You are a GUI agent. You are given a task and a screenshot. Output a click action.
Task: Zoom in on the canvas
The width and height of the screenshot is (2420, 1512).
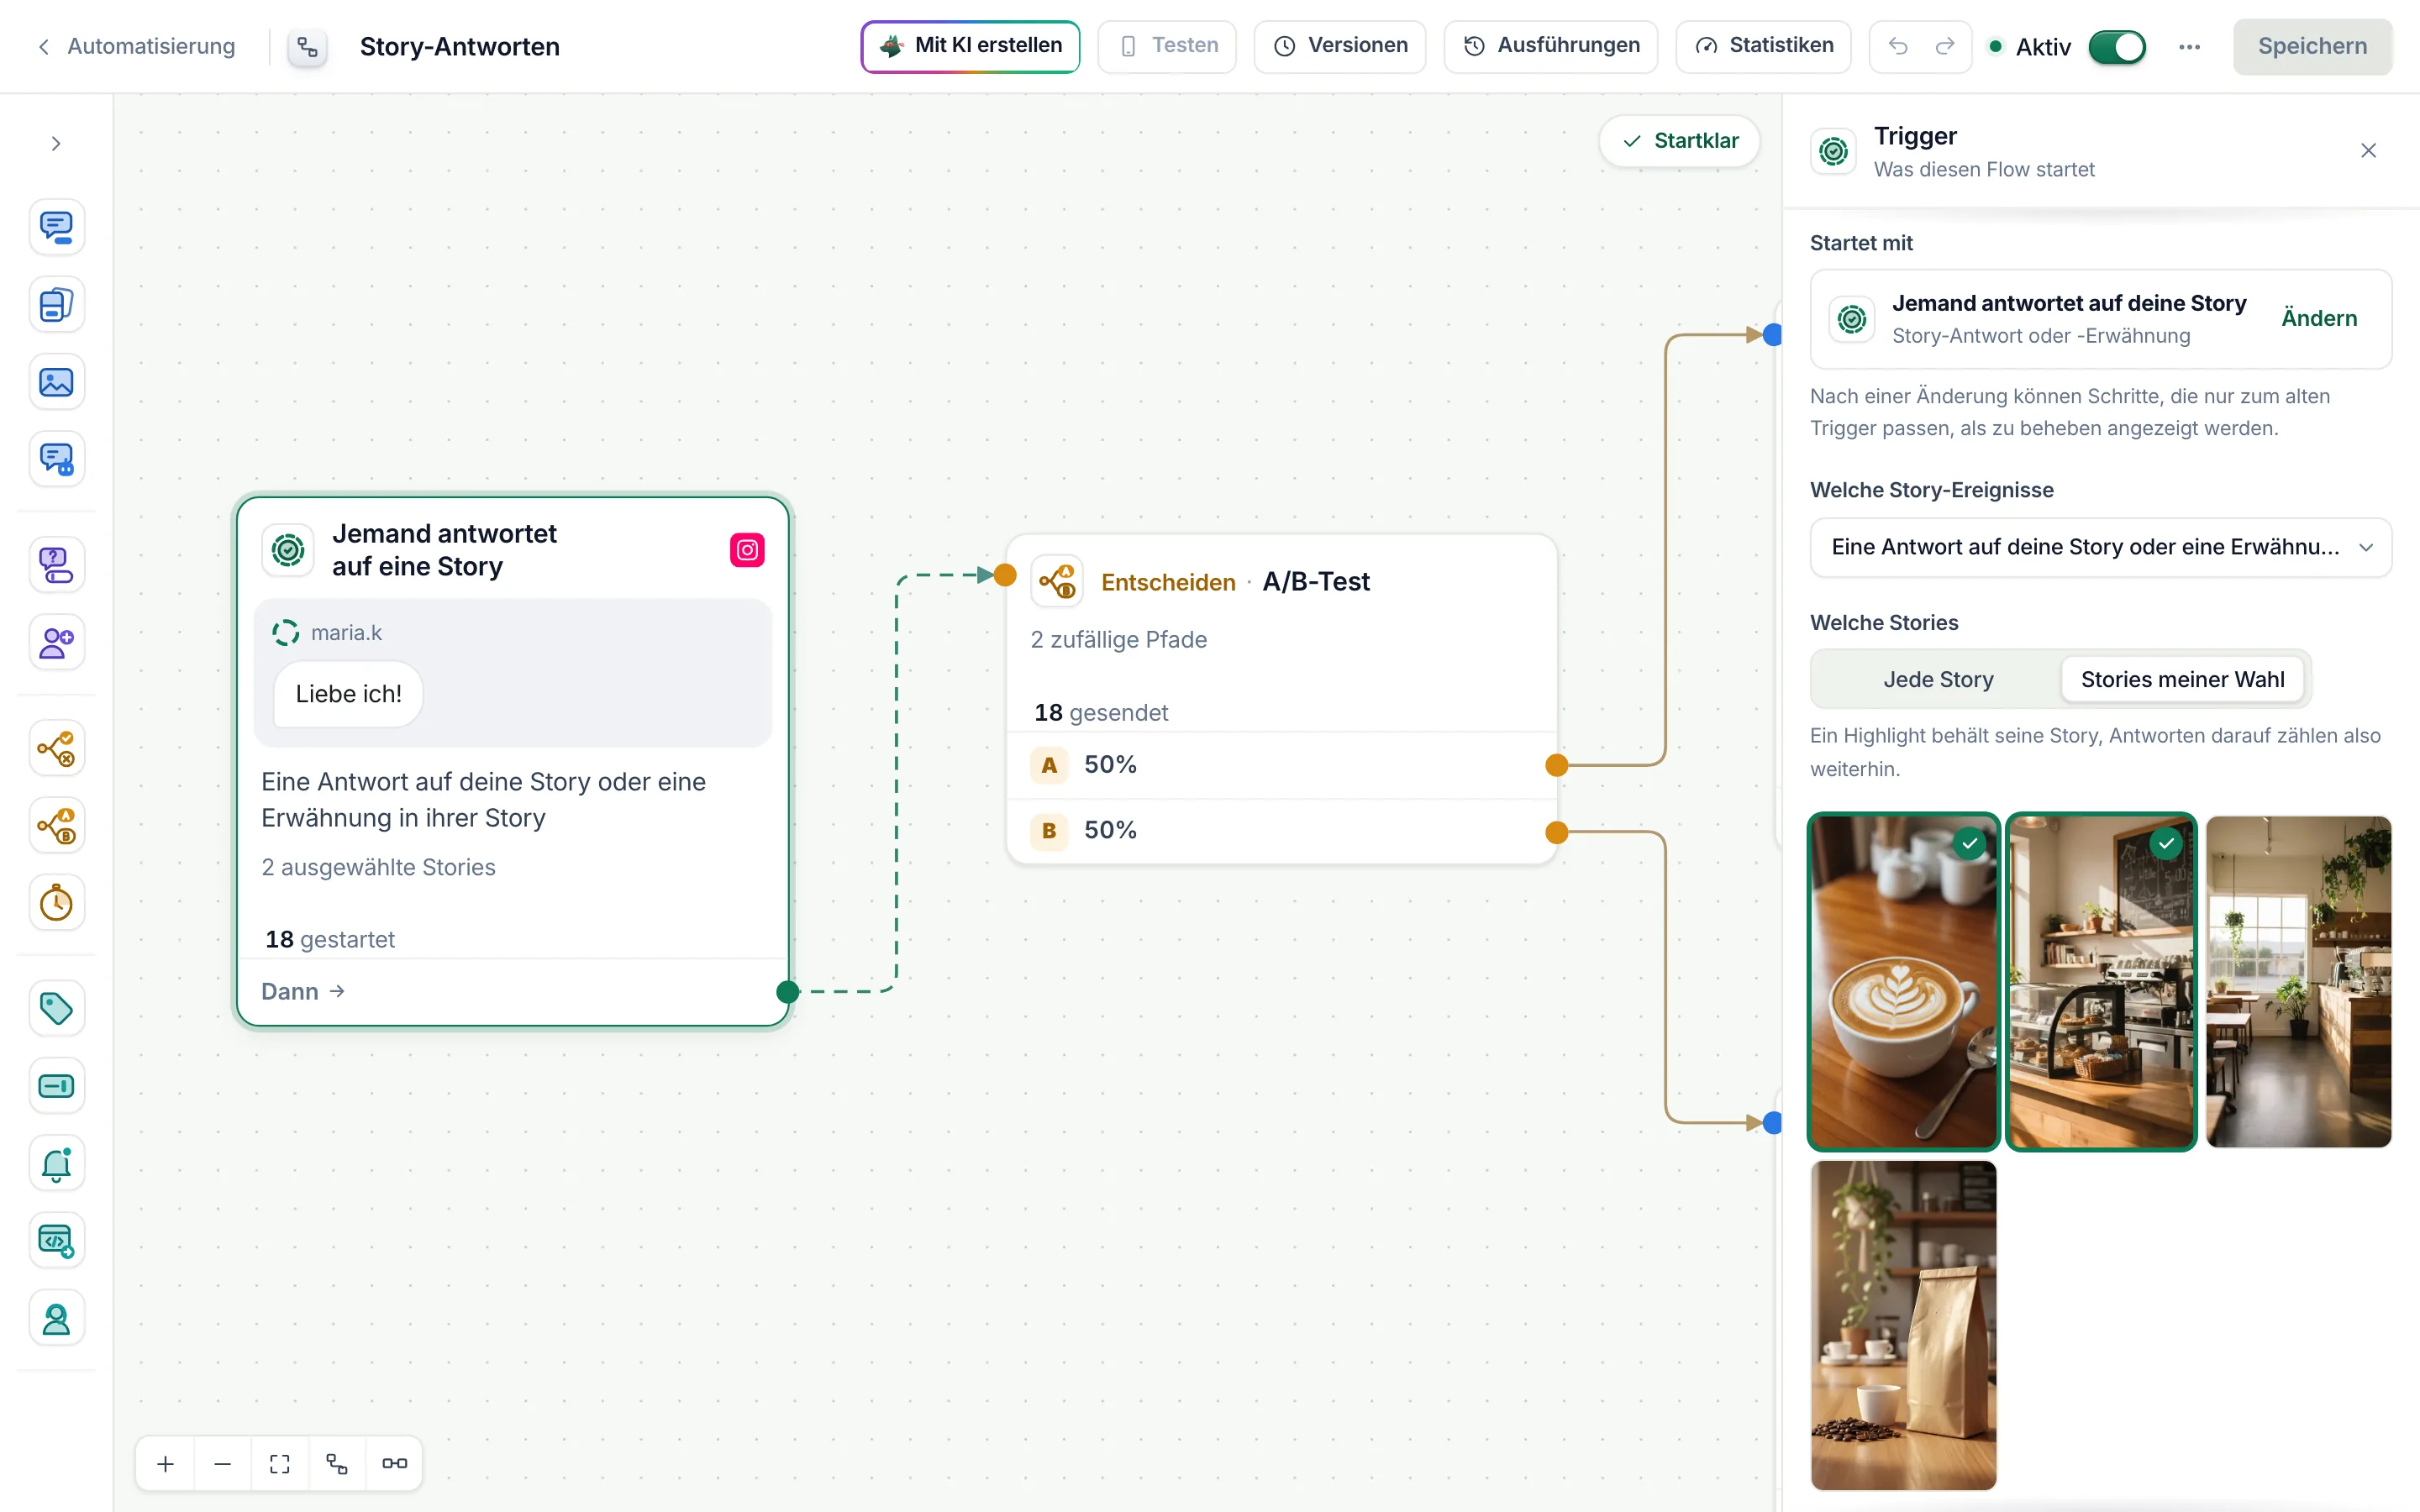(x=166, y=1464)
